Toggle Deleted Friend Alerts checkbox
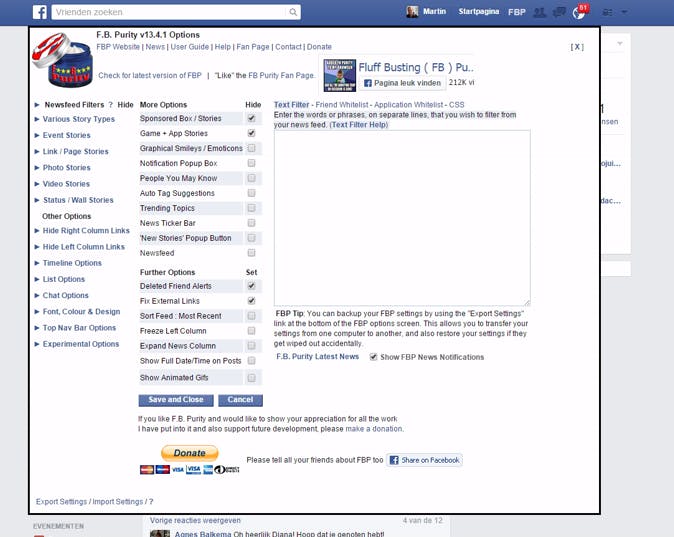 tap(251, 286)
